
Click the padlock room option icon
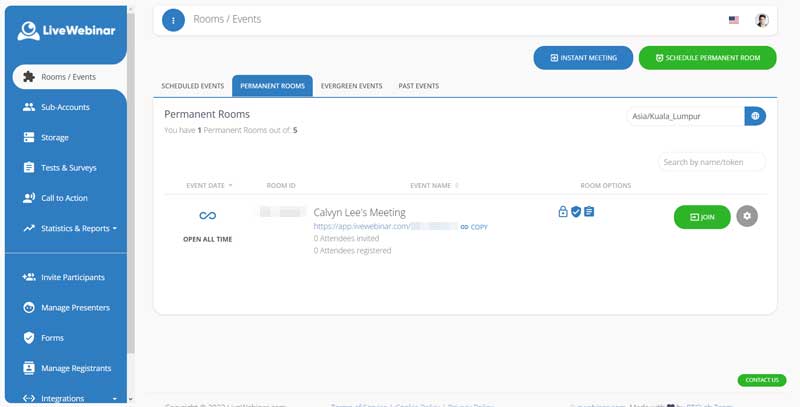click(x=563, y=211)
